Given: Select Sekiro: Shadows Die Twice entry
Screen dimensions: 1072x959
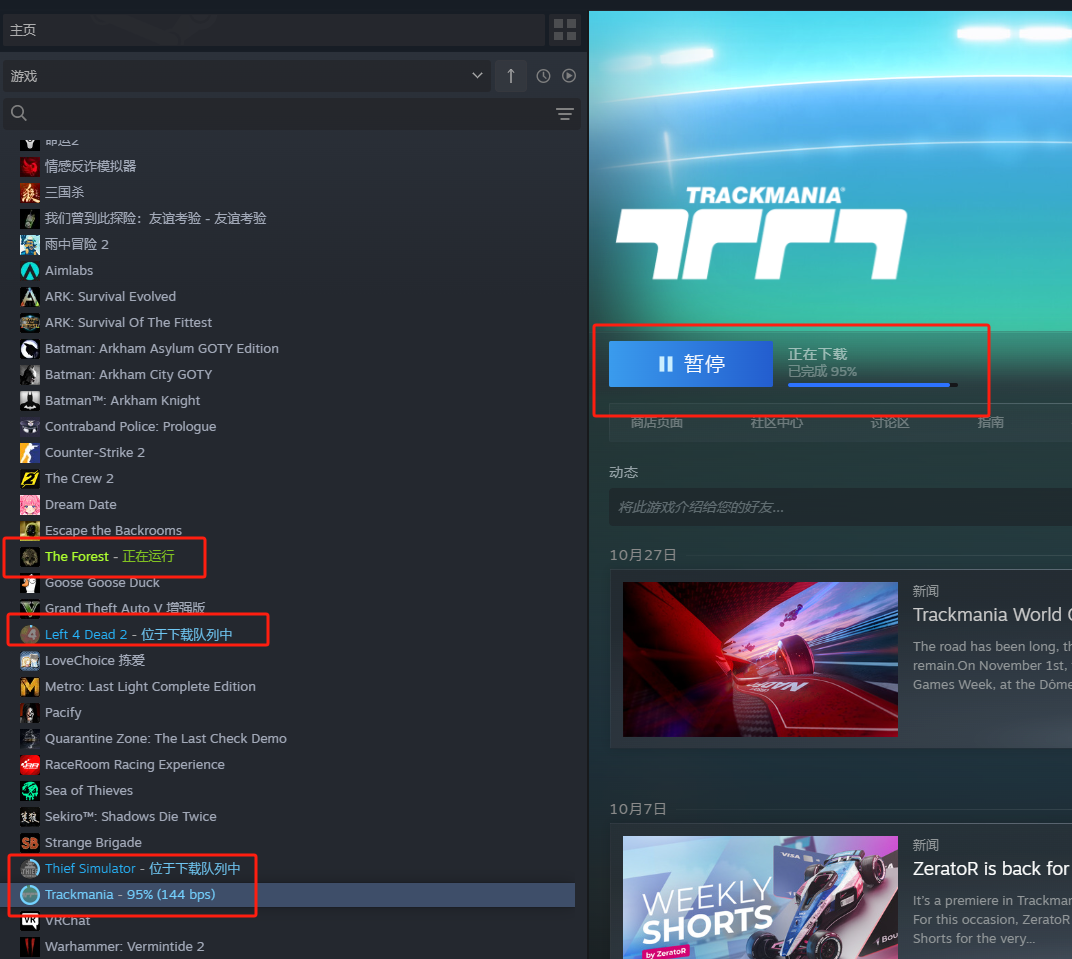Looking at the screenshot, I should [131, 817].
